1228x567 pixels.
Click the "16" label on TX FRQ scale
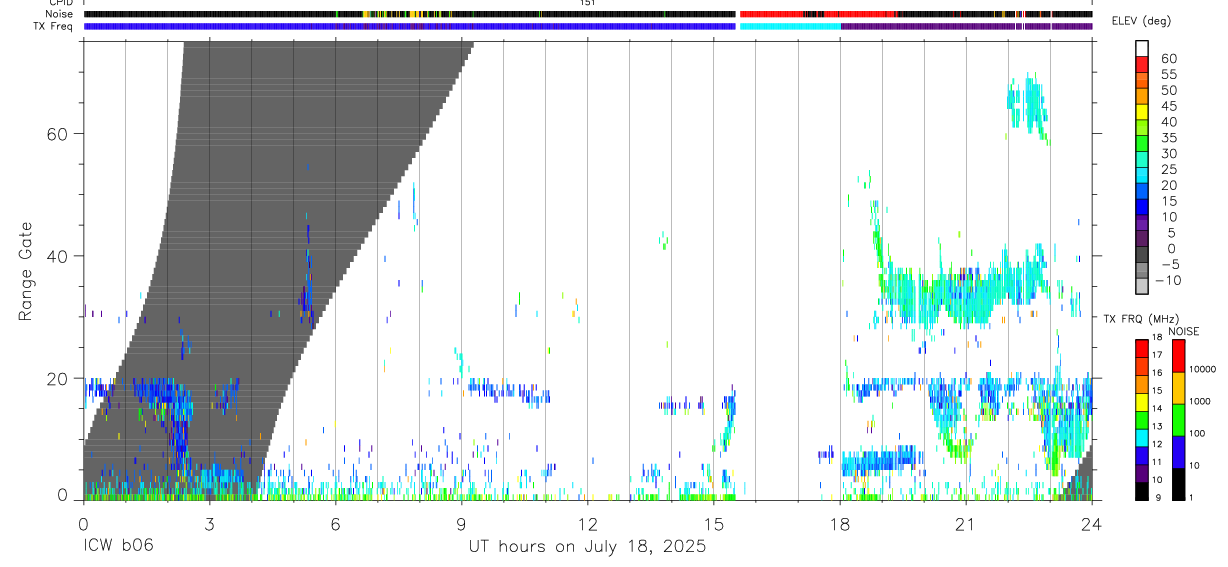pos(1156,373)
